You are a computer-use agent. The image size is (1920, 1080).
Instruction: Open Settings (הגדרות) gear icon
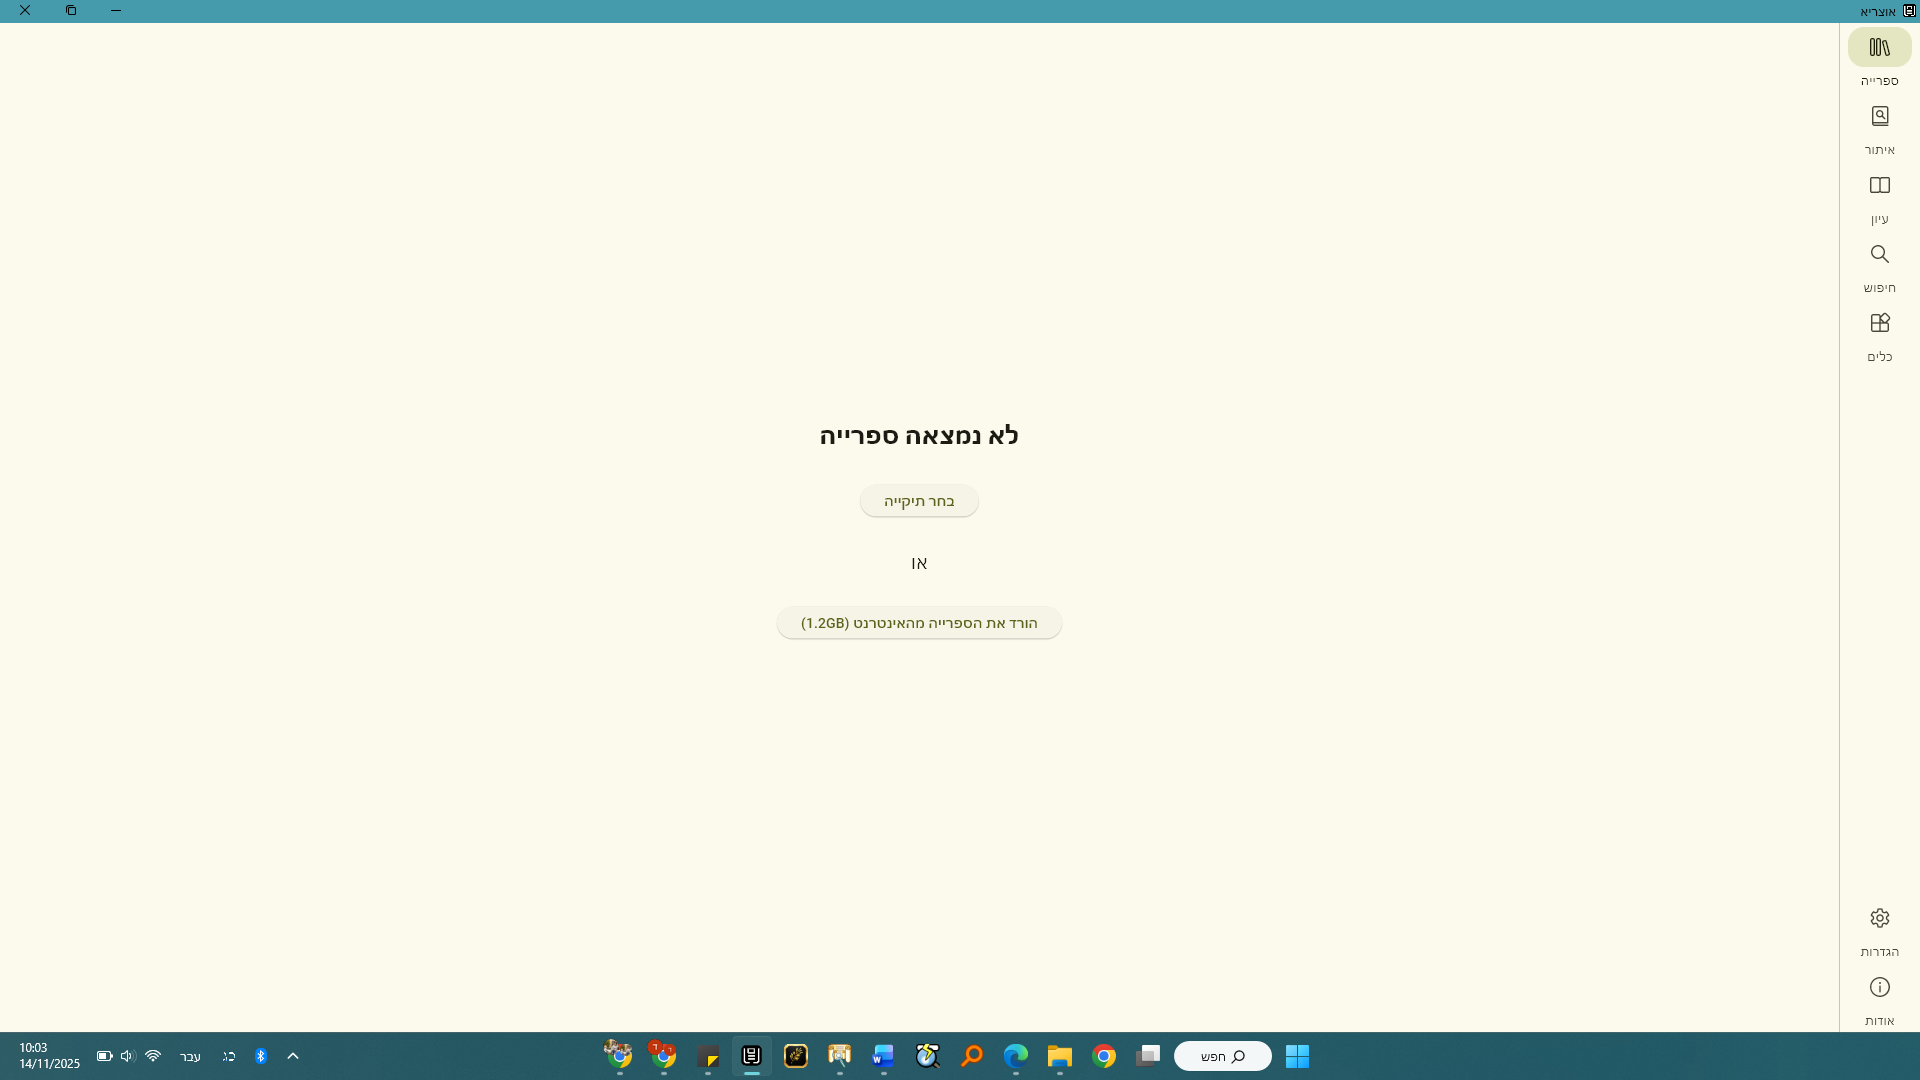(x=1879, y=919)
